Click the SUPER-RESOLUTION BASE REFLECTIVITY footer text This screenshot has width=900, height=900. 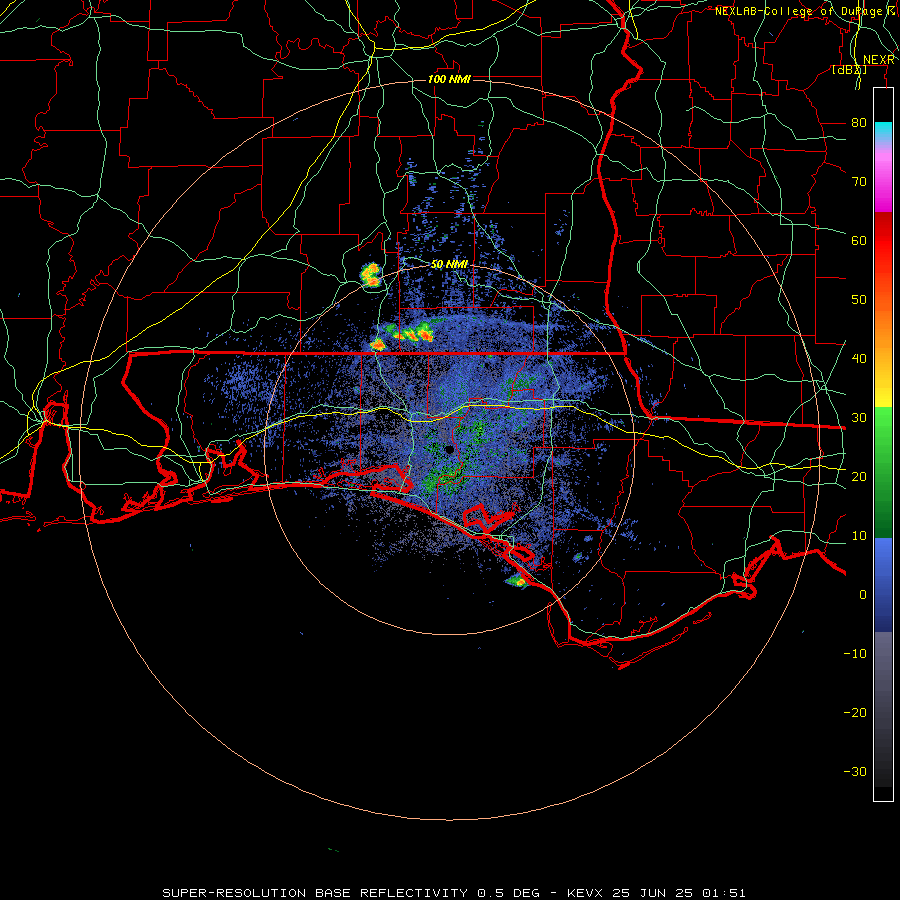315,893
